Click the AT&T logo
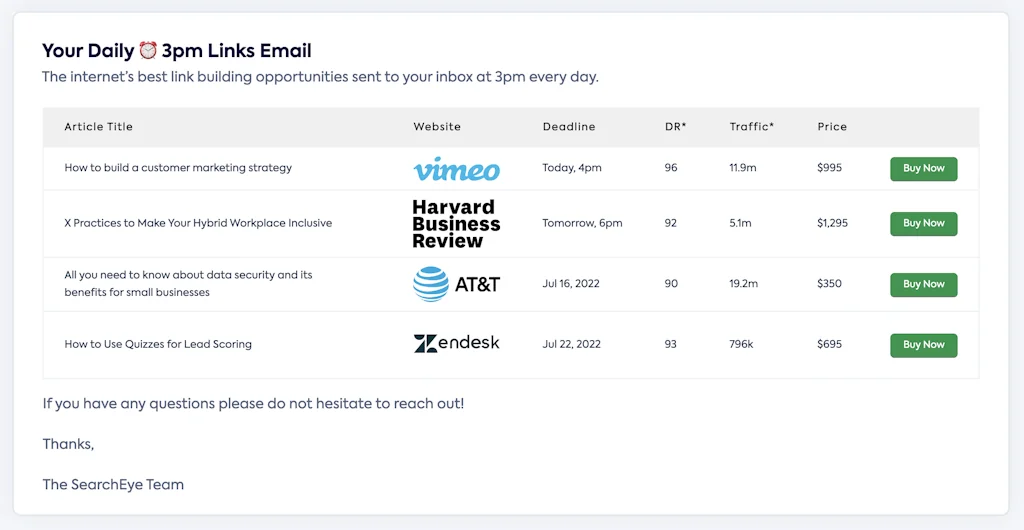This screenshot has width=1024, height=530. pos(456,284)
